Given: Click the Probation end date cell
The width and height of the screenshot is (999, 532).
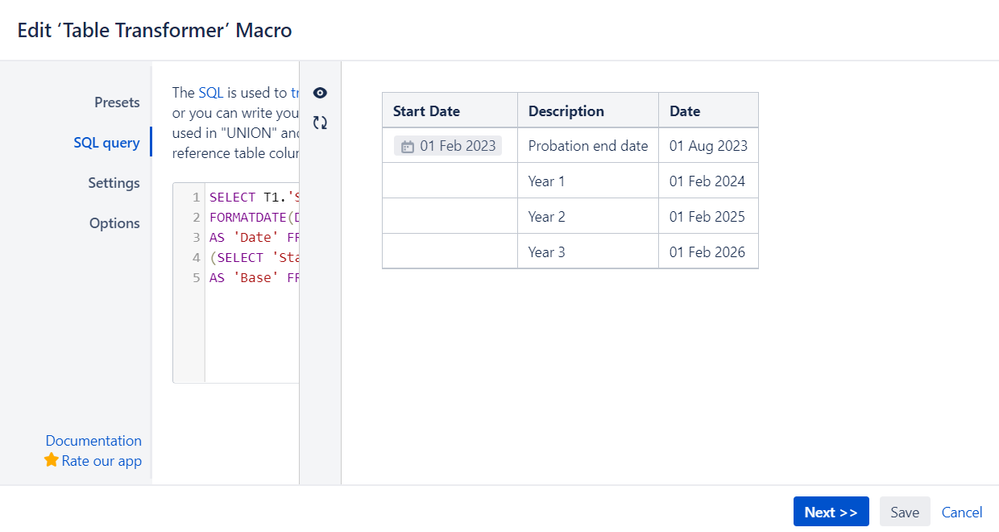Looking at the screenshot, I should click(587, 146).
